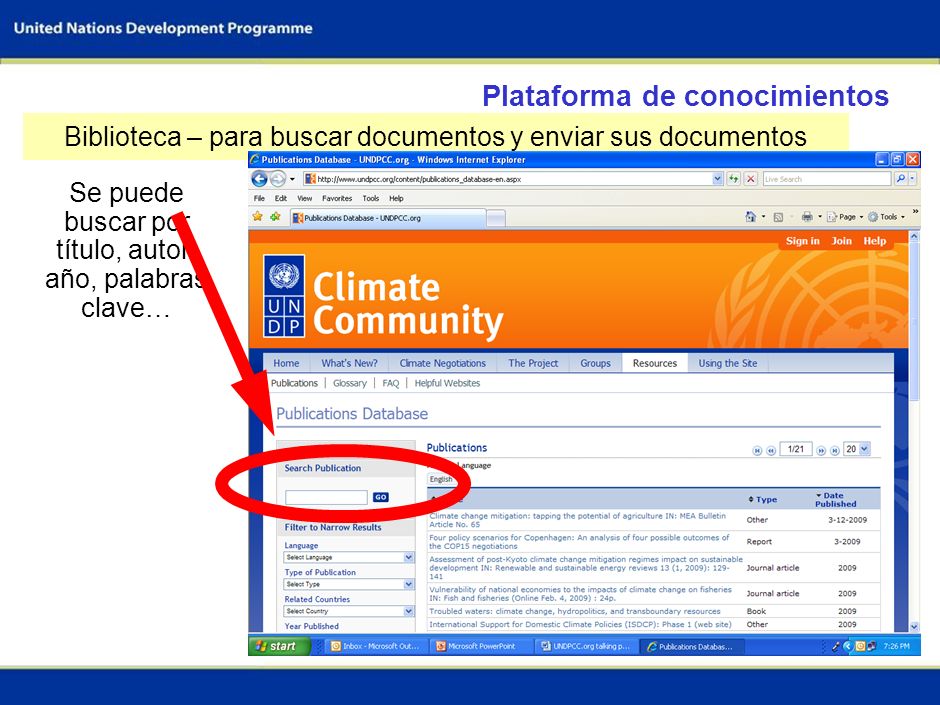Click the green Refresh page icon
The height and width of the screenshot is (705, 940).
pyautogui.click(x=734, y=179)
